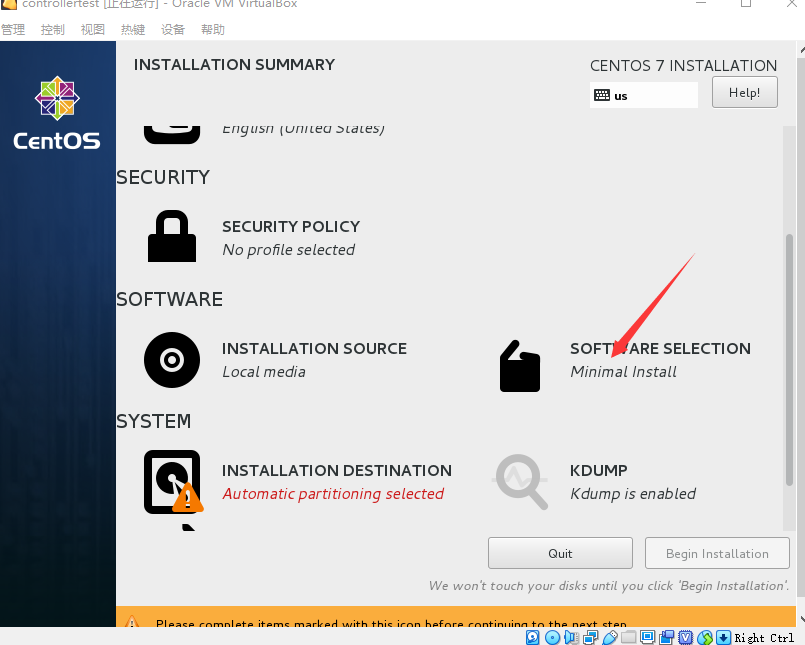The height and width of the screenshot is (645, 805).
Task: Click 'Kdump is enabled' text
Action: (x=633, y=494)
